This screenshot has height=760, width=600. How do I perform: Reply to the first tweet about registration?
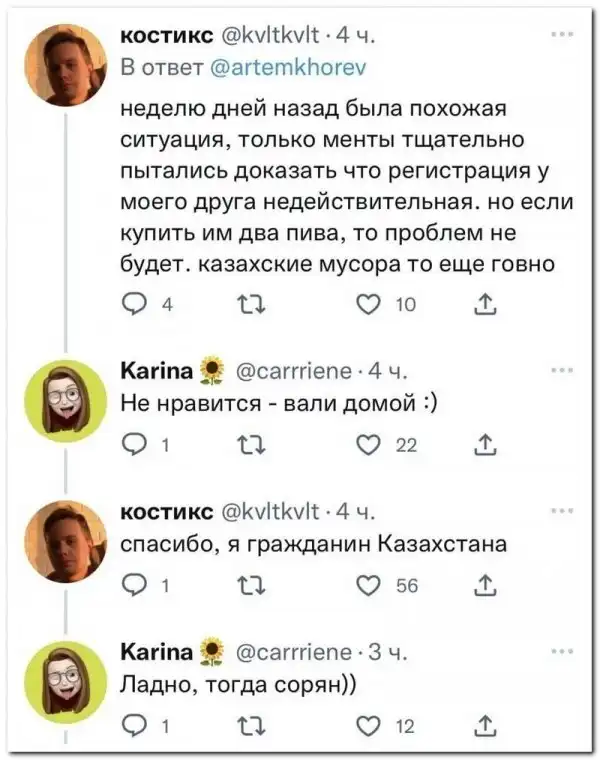pyautogui.click(x=132, y=306)
